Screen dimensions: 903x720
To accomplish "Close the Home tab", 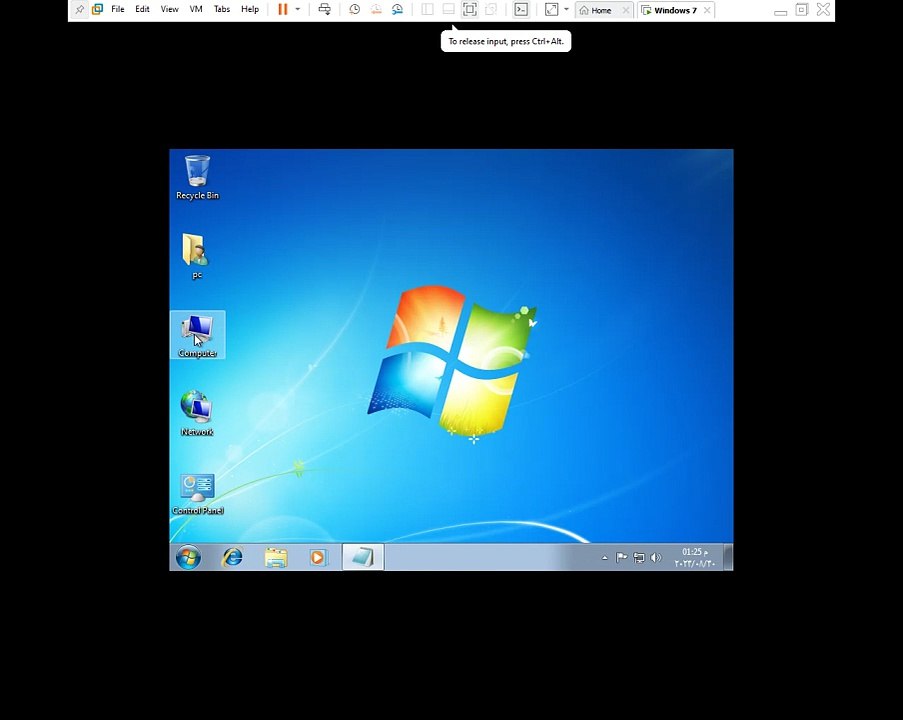I will click(x=626, y=10).
